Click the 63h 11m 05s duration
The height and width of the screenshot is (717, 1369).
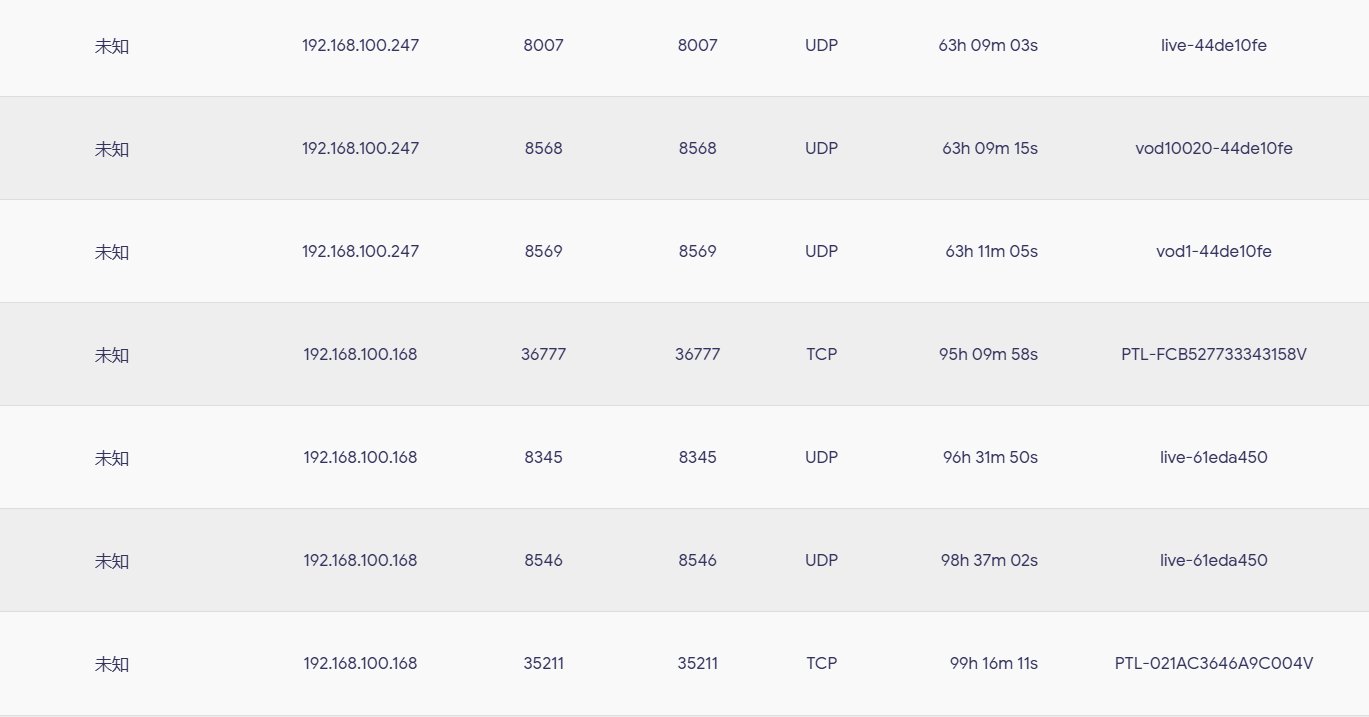991,251
